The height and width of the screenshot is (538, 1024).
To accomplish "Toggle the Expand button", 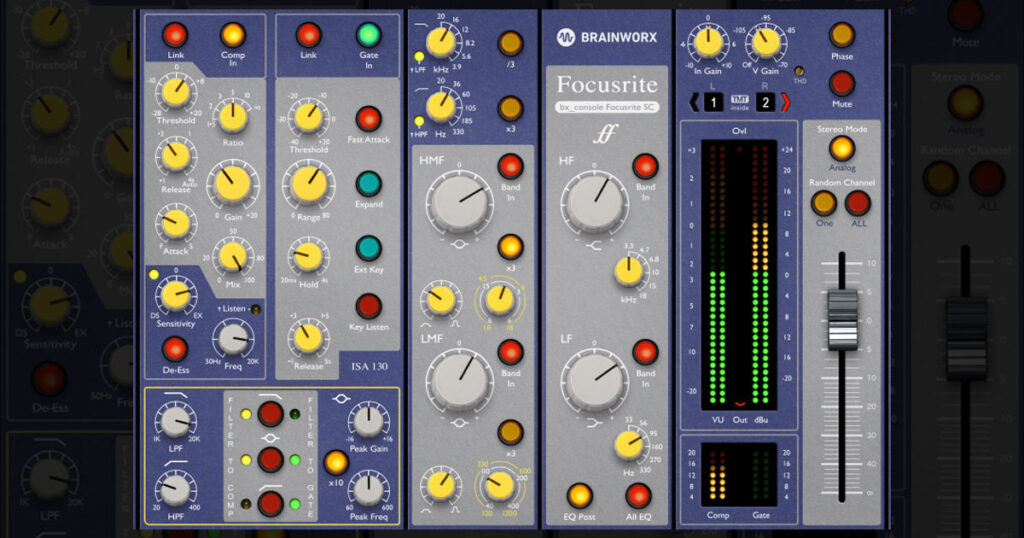I will coord(368,184).
